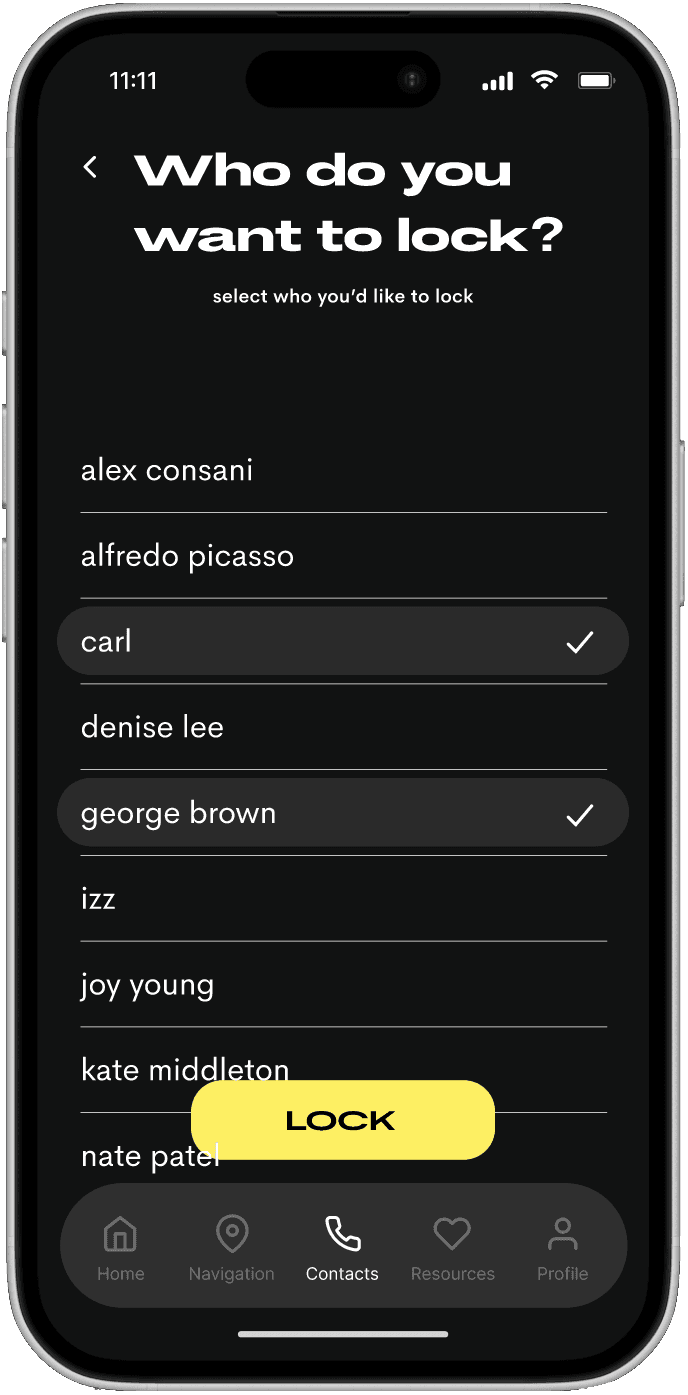Choose joy young from the list
Viewport: 688px width, 1395px height.
point(343,985)
